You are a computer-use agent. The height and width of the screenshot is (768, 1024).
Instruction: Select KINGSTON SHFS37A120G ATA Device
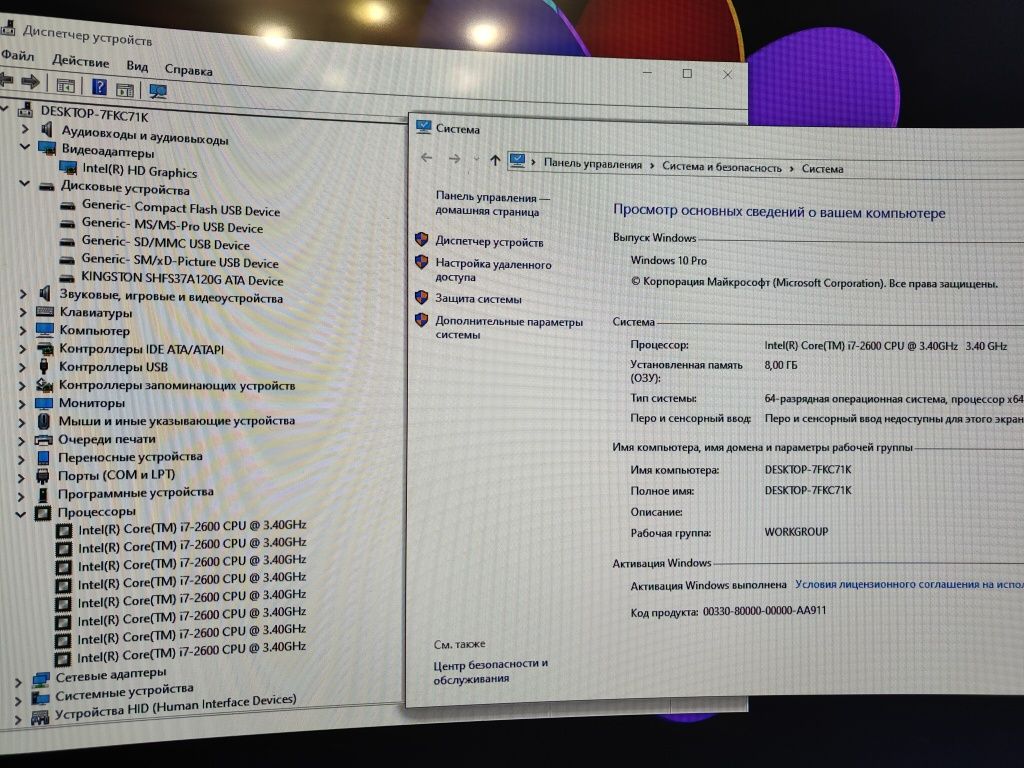click(x=182, y=279)
